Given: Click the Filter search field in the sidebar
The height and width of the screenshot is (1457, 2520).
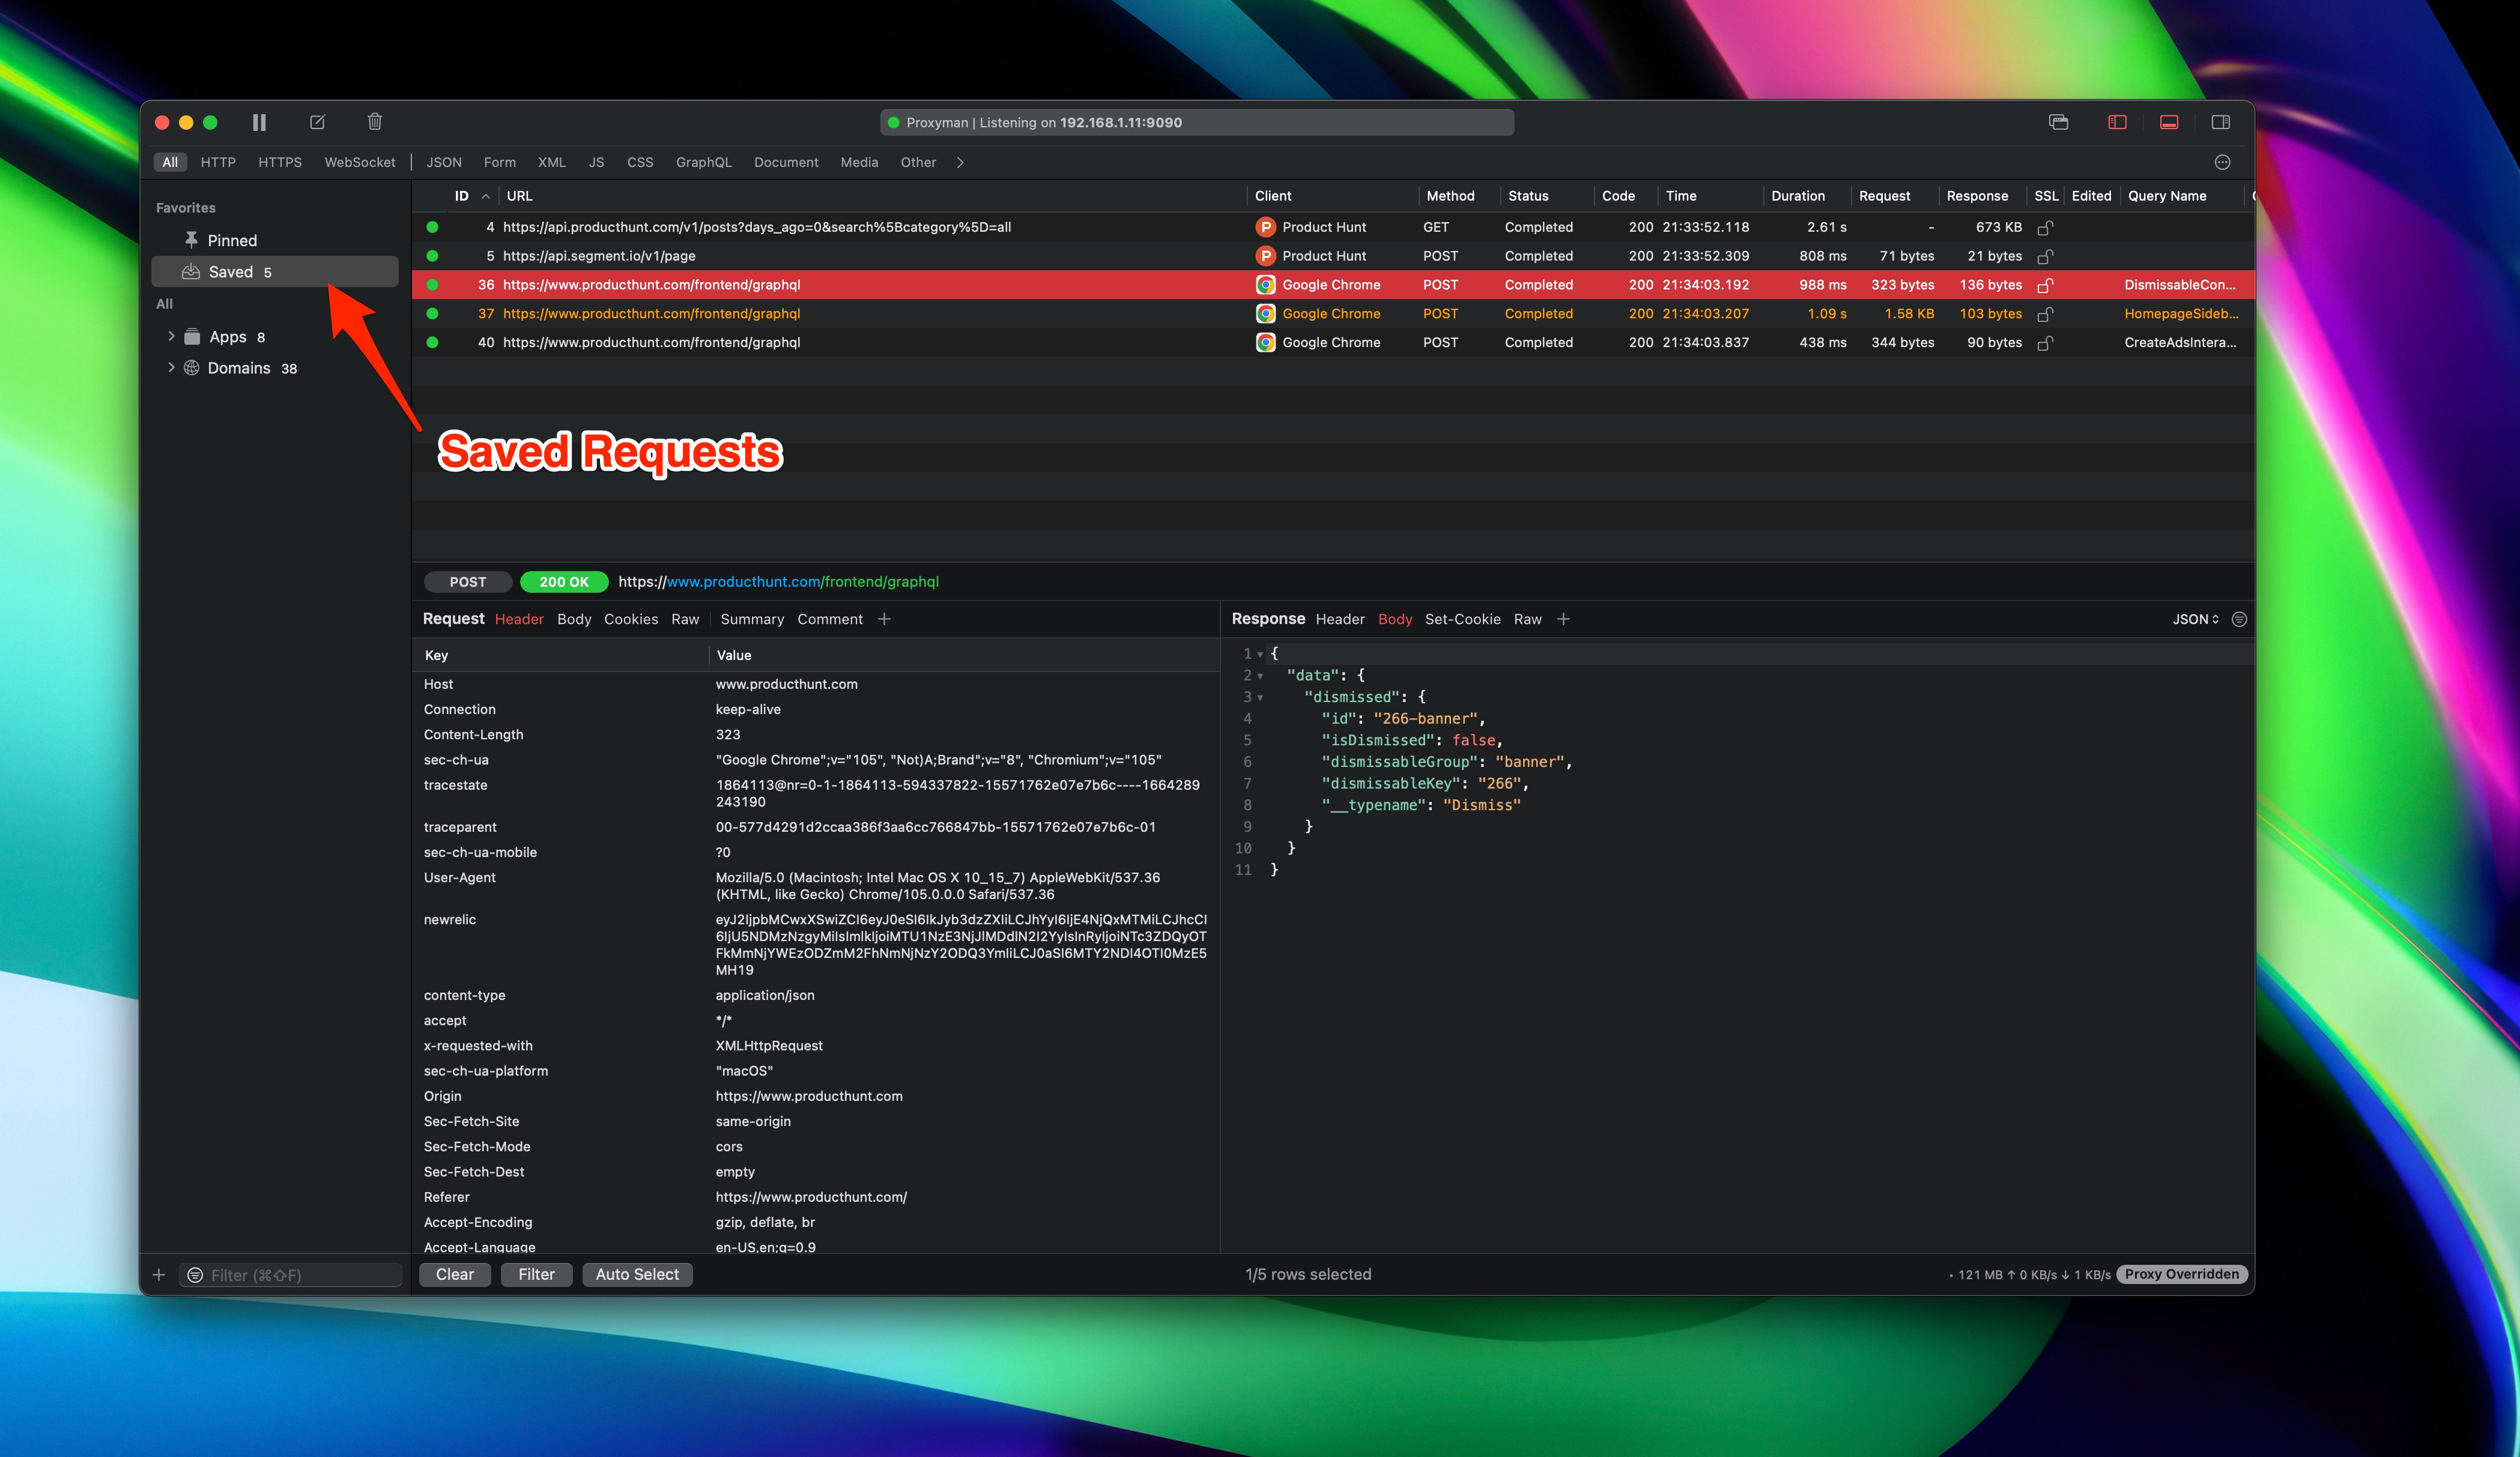Looking at the screenshot, I should pyautogui.click(x=290, y=1274).
